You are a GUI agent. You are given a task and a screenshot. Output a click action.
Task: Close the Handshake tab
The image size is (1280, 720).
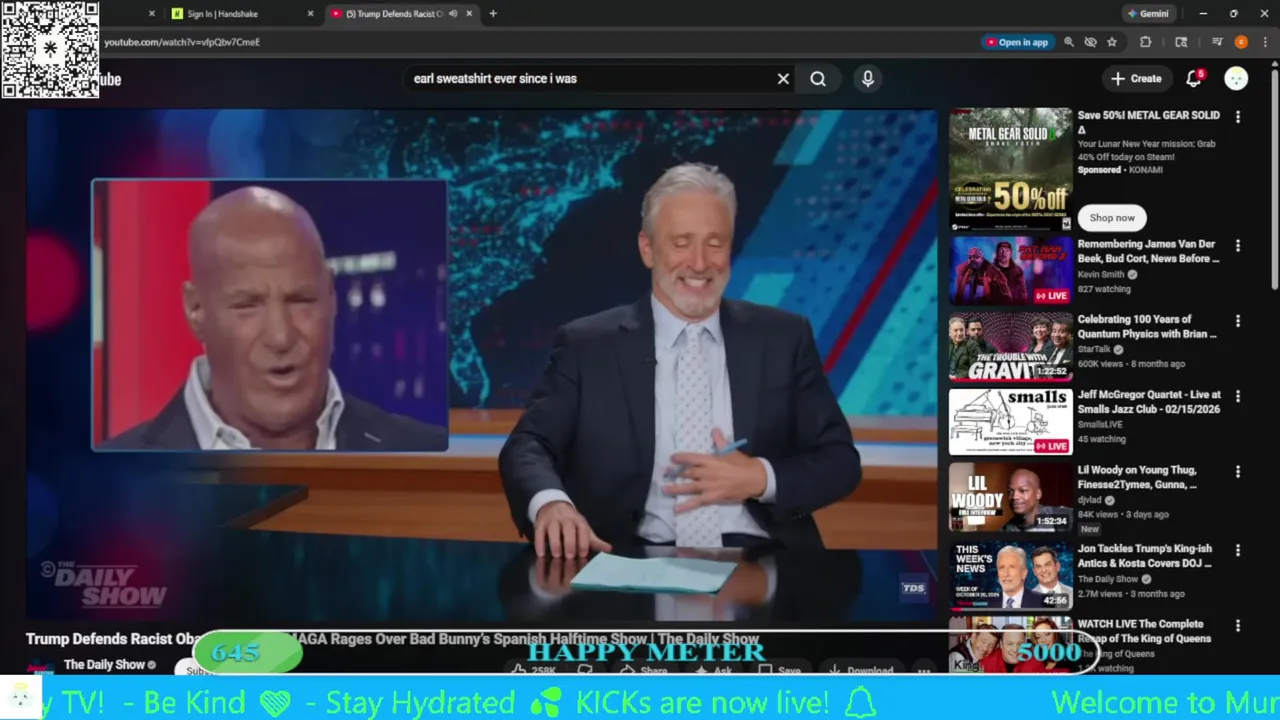click(x=310, y=14)
